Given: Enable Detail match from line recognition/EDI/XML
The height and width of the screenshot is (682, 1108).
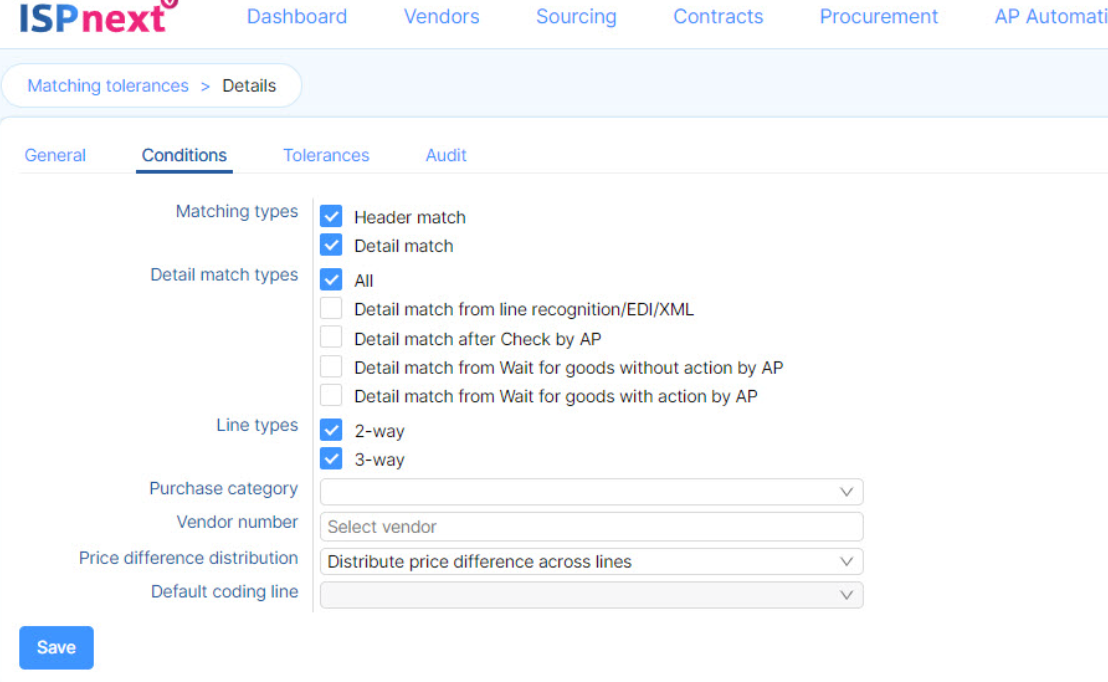Looking at the screenshot, I should coord(331,309).
